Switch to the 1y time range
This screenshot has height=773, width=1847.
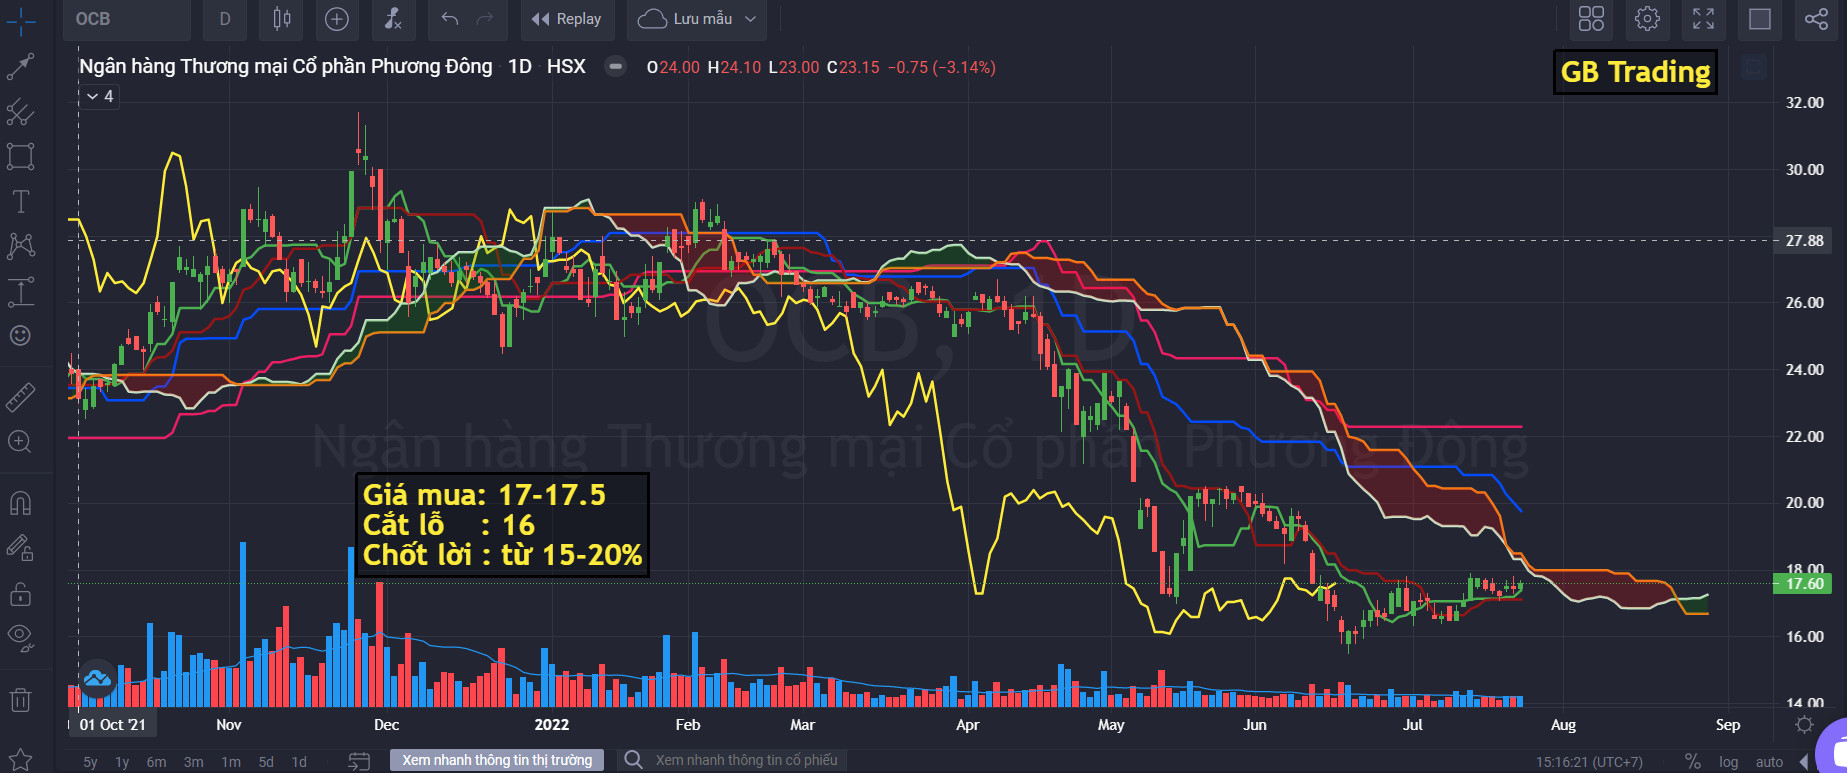click(122, 762)
